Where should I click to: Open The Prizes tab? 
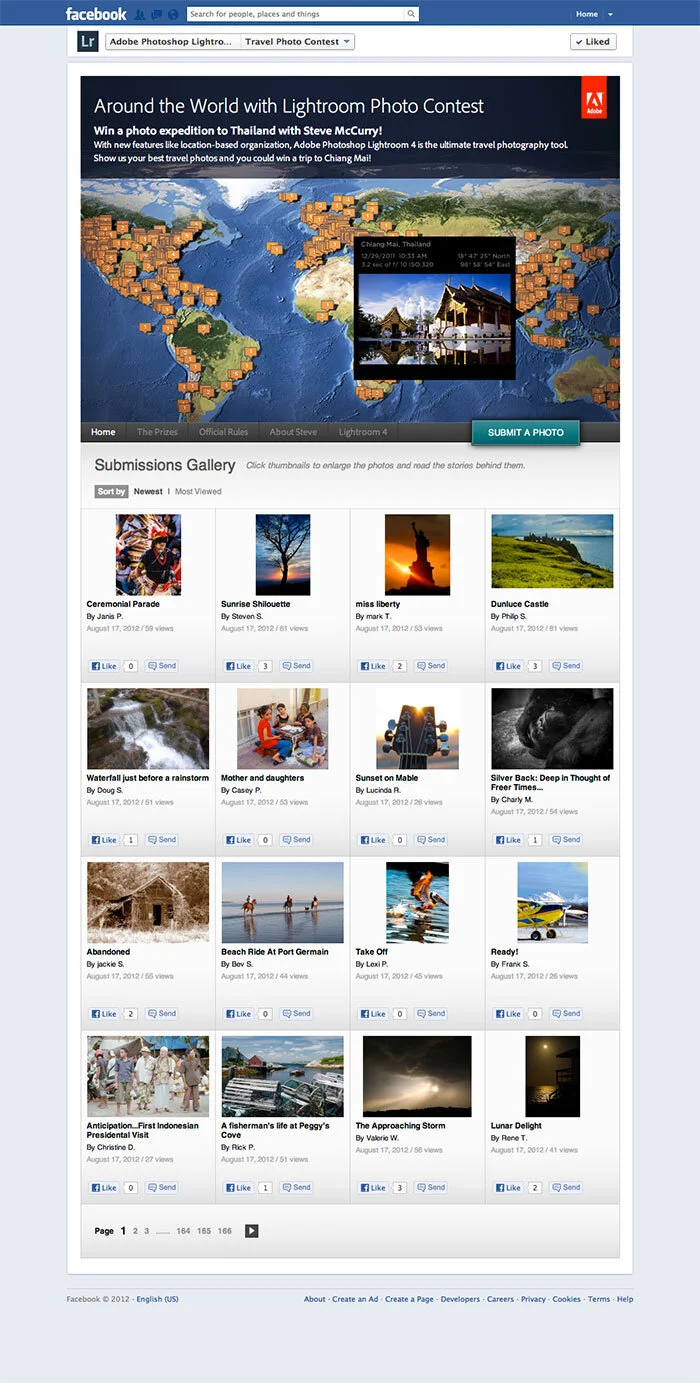(157, 432)
